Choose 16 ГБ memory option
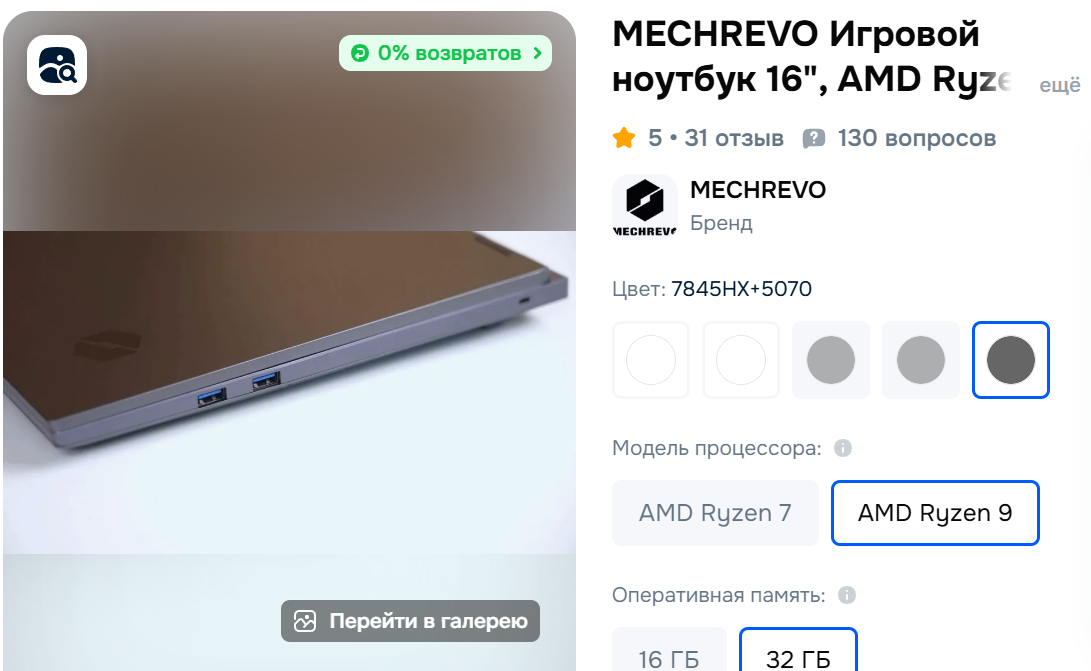The width and height of the screenshot is (1091, 671). [669, 649]
